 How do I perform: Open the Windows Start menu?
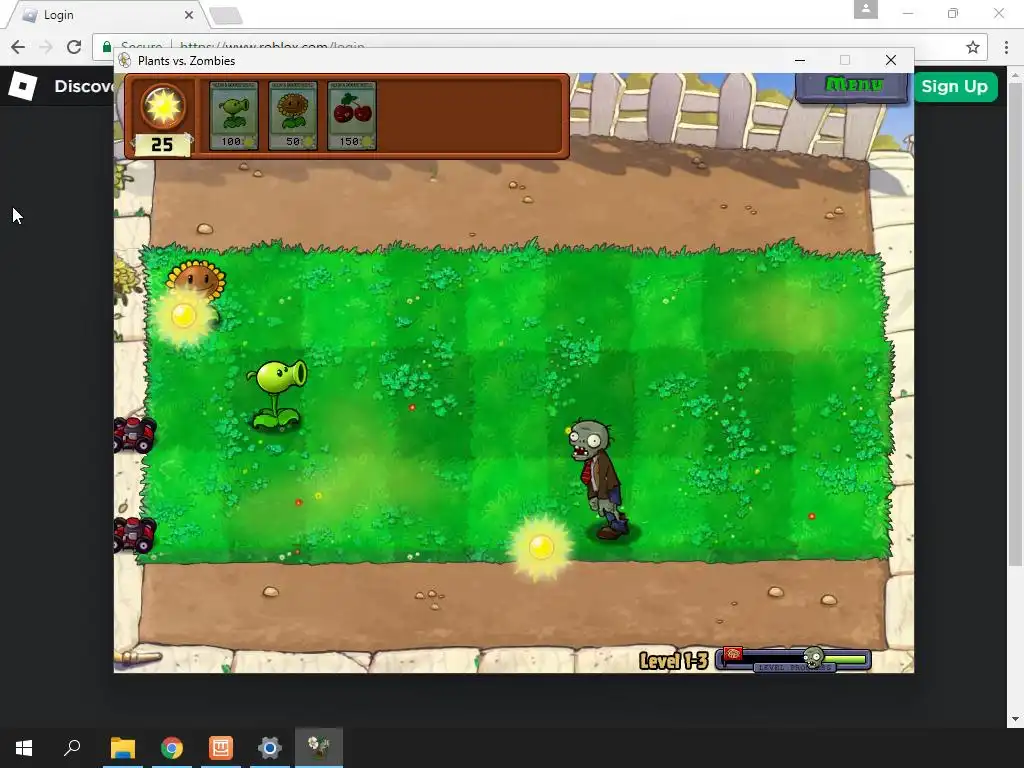(x=24, y=748)
